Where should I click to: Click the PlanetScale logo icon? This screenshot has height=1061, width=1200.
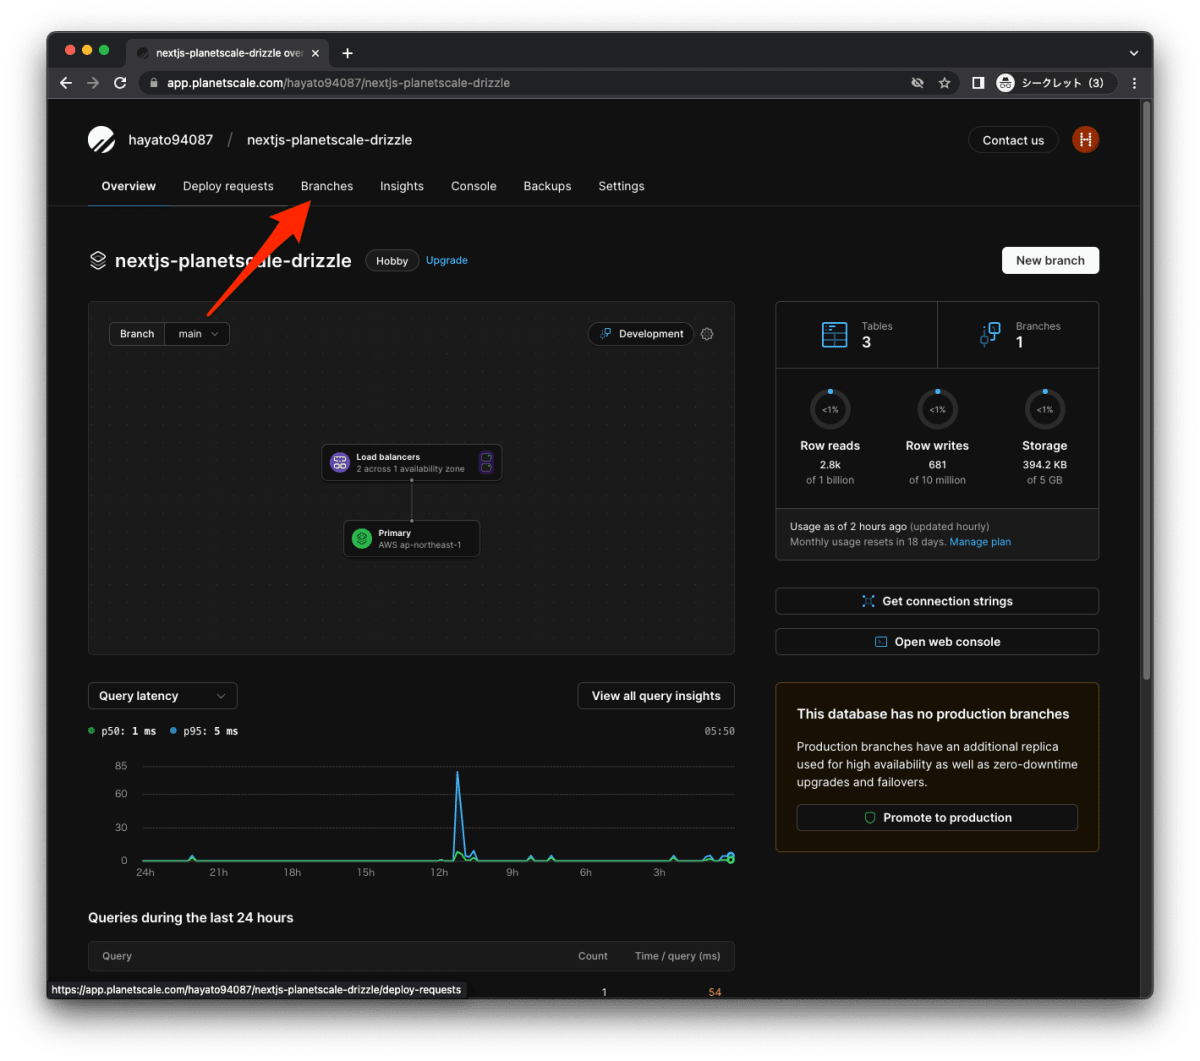pyautogui.click(x=101, y=140)
